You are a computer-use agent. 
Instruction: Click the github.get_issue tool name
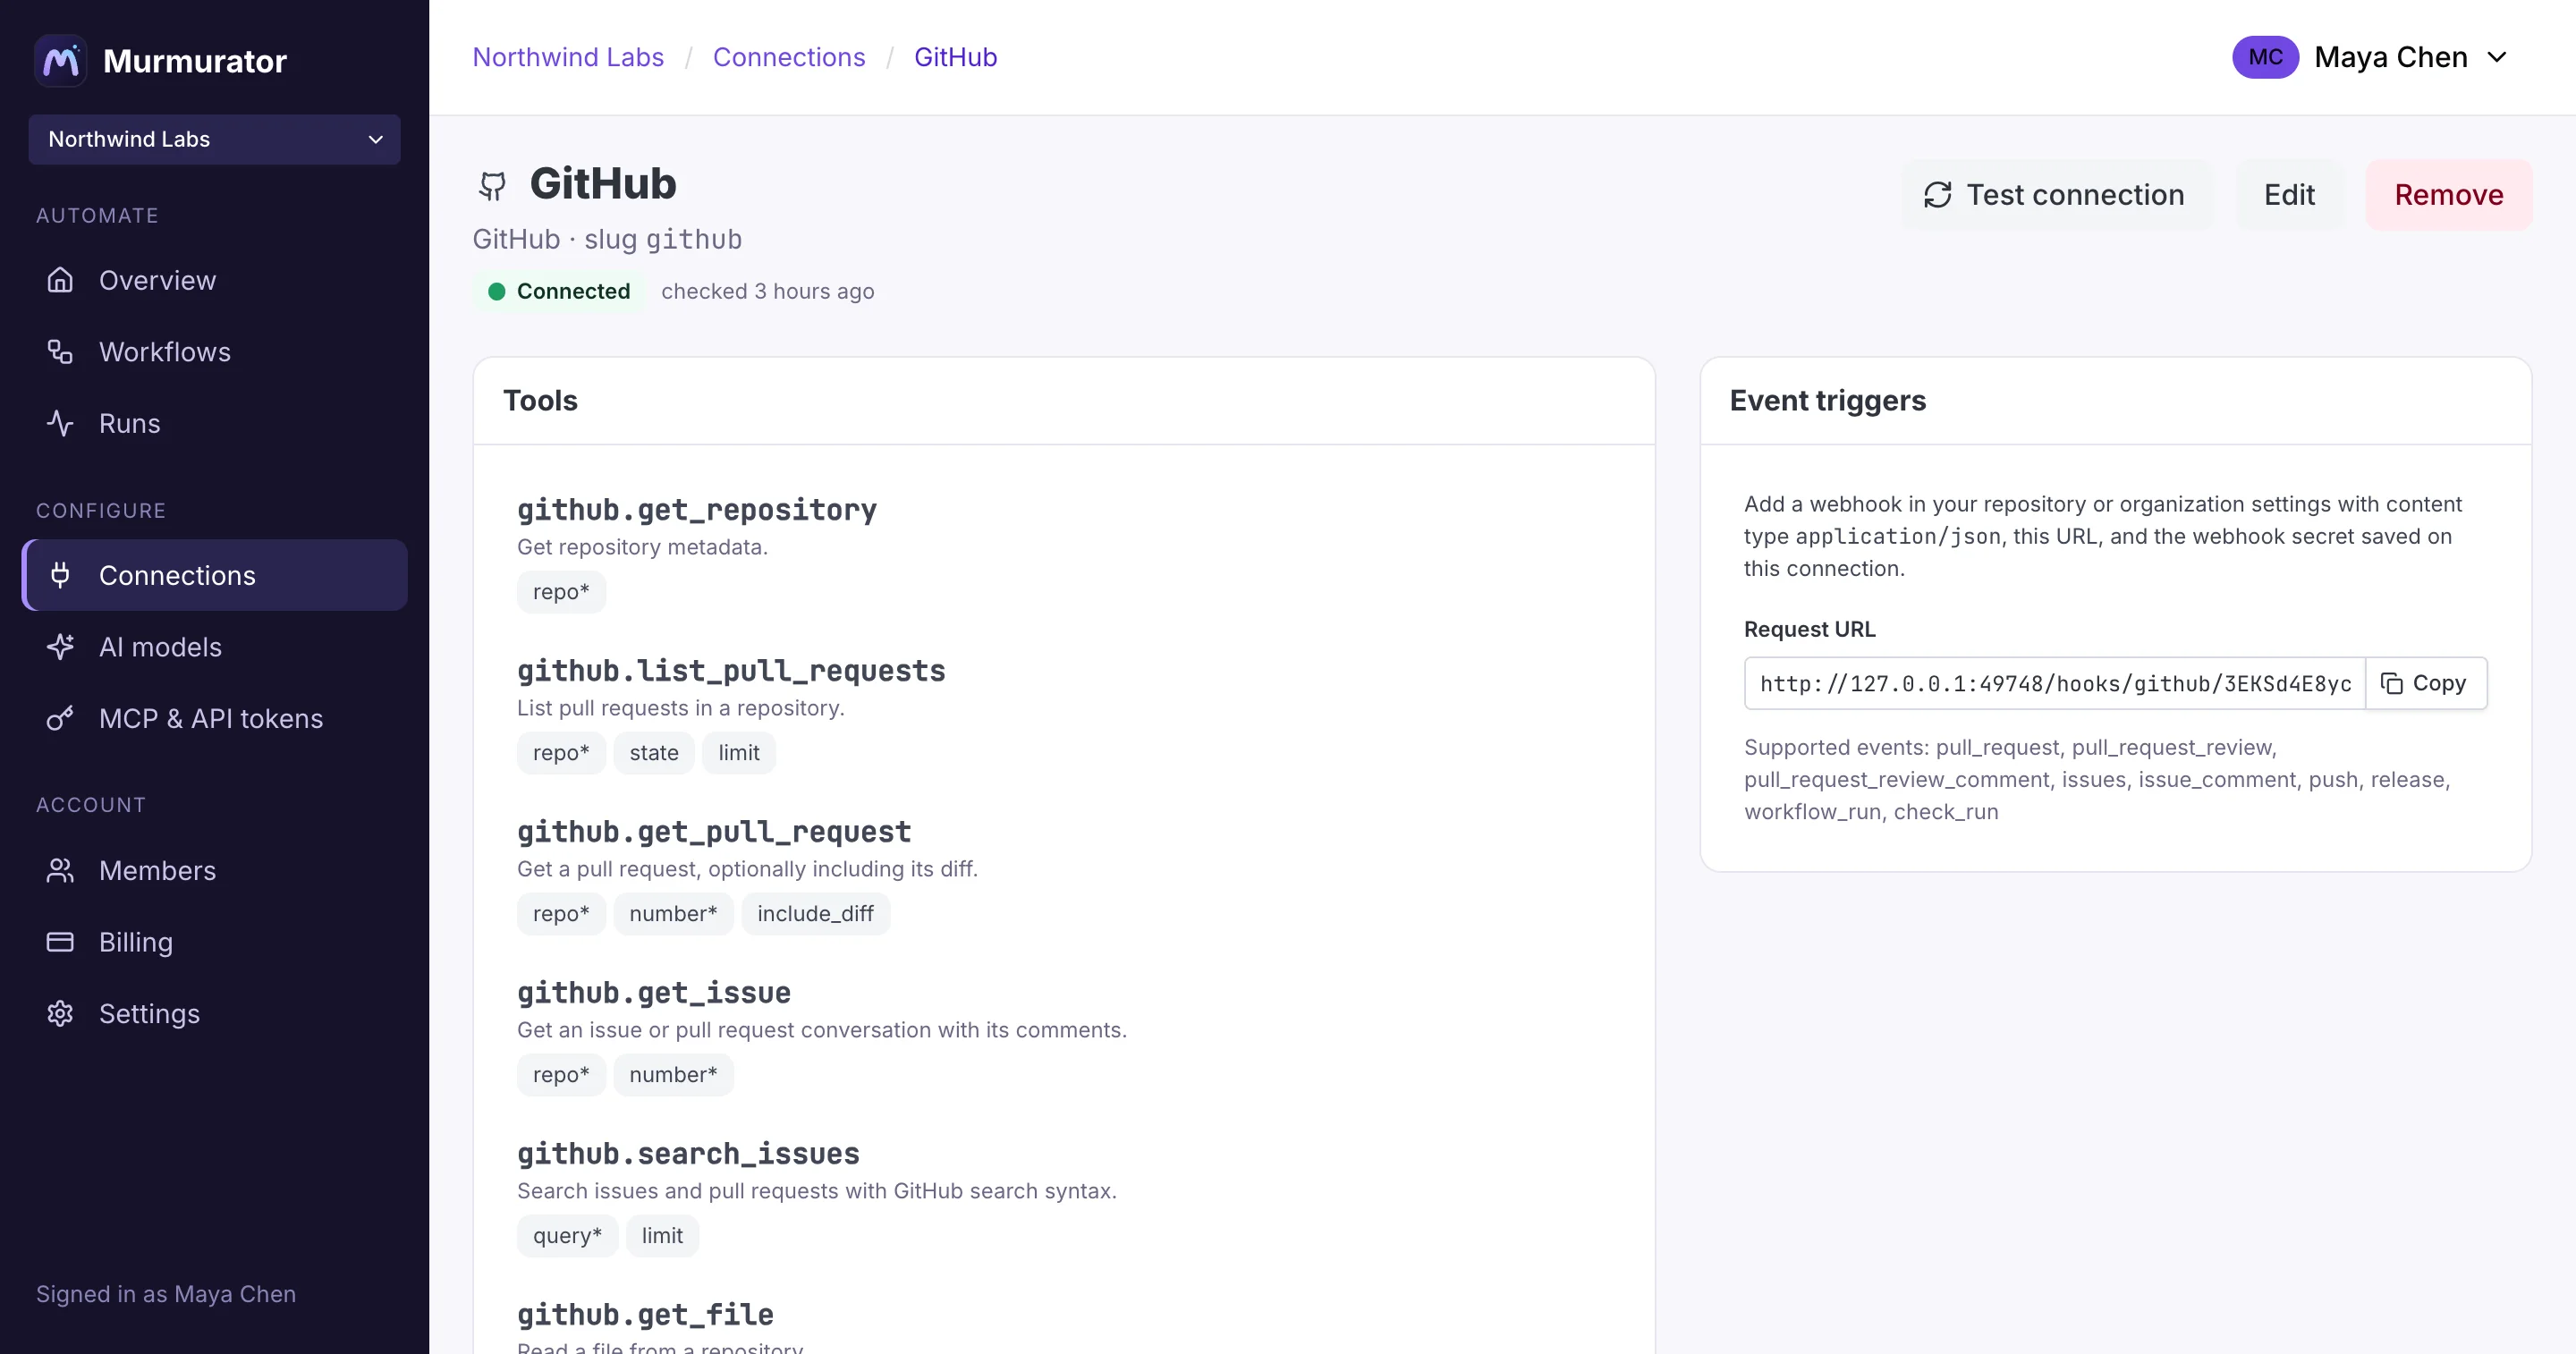654,993
